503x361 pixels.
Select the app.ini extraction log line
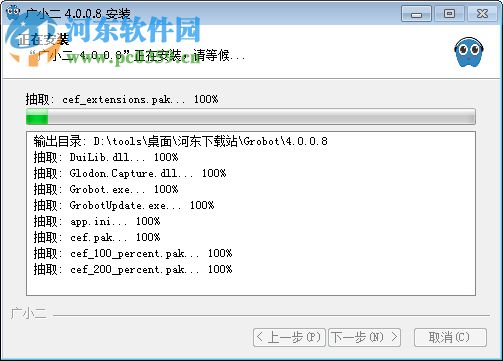pyautogui.click(x=97, y=221)
